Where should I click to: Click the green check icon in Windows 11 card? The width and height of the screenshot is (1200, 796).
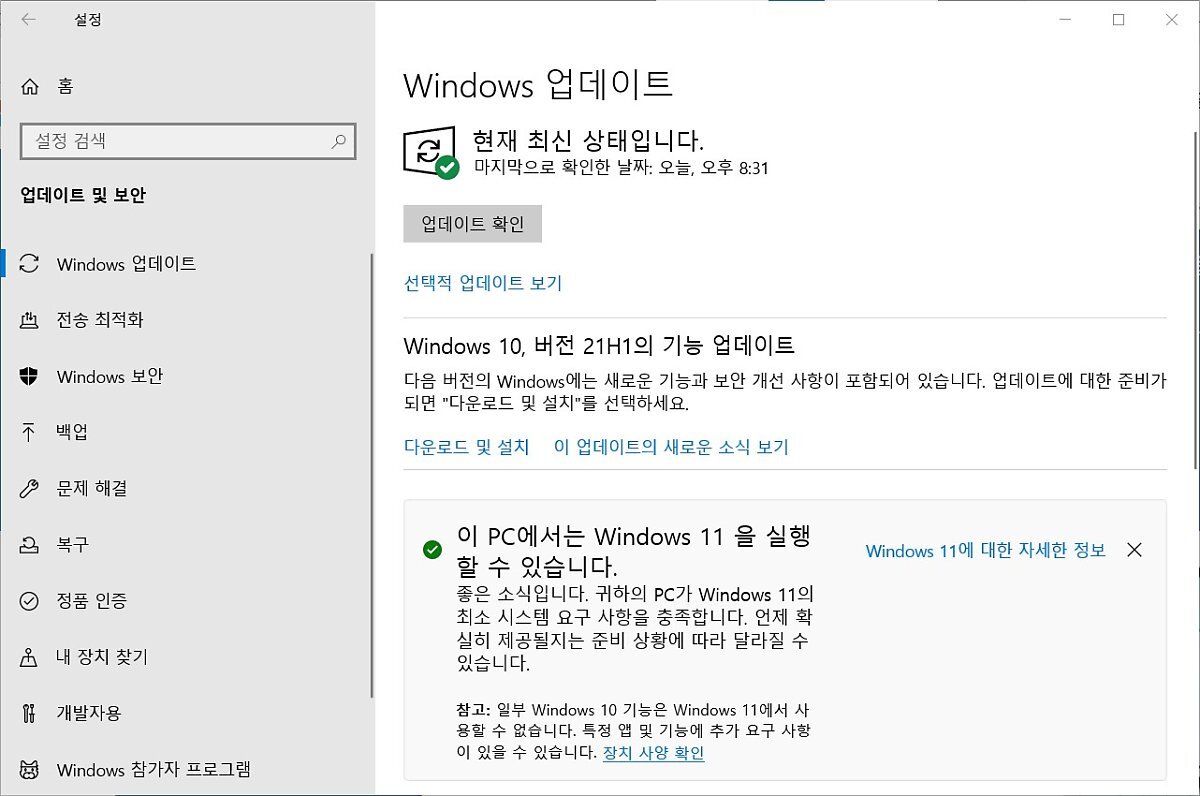coord(432,550)
